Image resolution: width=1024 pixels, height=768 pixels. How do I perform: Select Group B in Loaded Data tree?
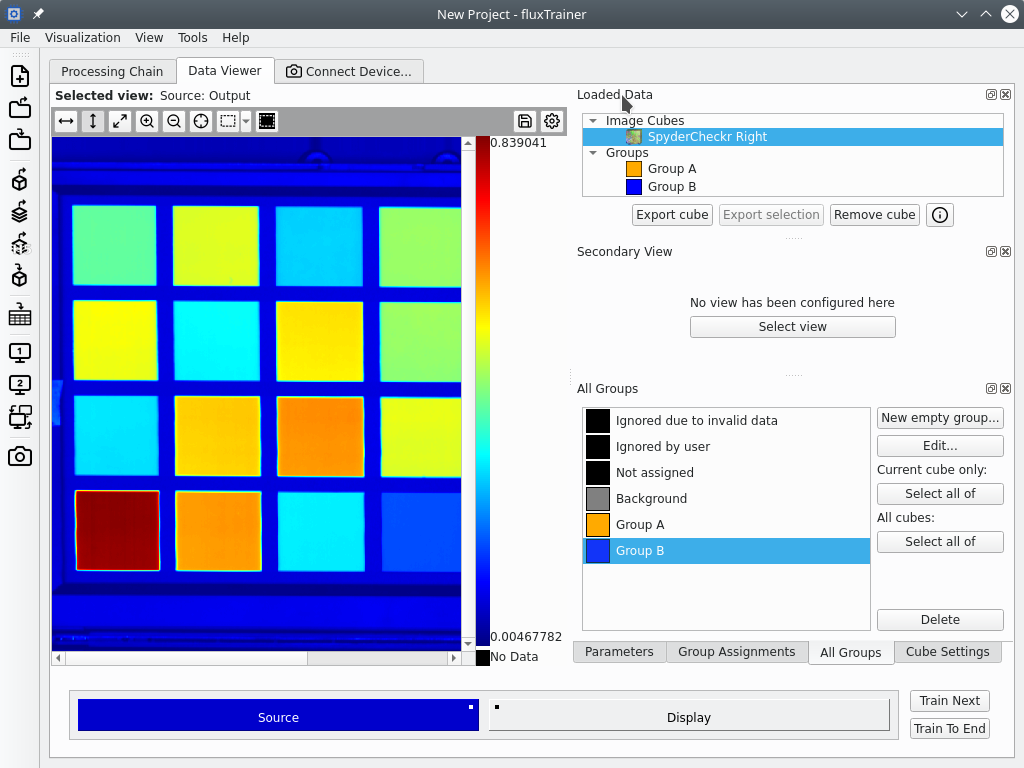coord(792,187)
